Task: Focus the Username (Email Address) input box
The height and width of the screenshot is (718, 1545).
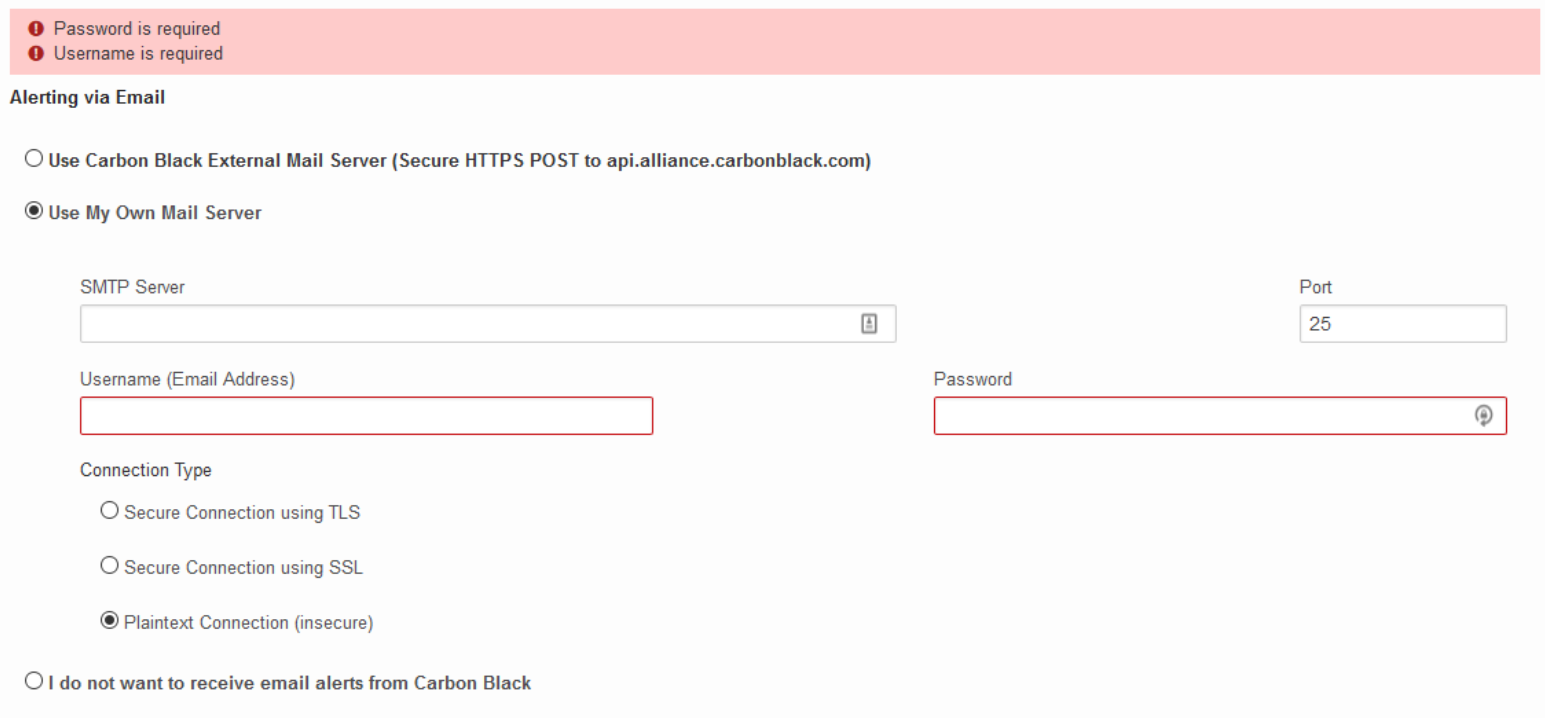Action: [x=366, y=416]
